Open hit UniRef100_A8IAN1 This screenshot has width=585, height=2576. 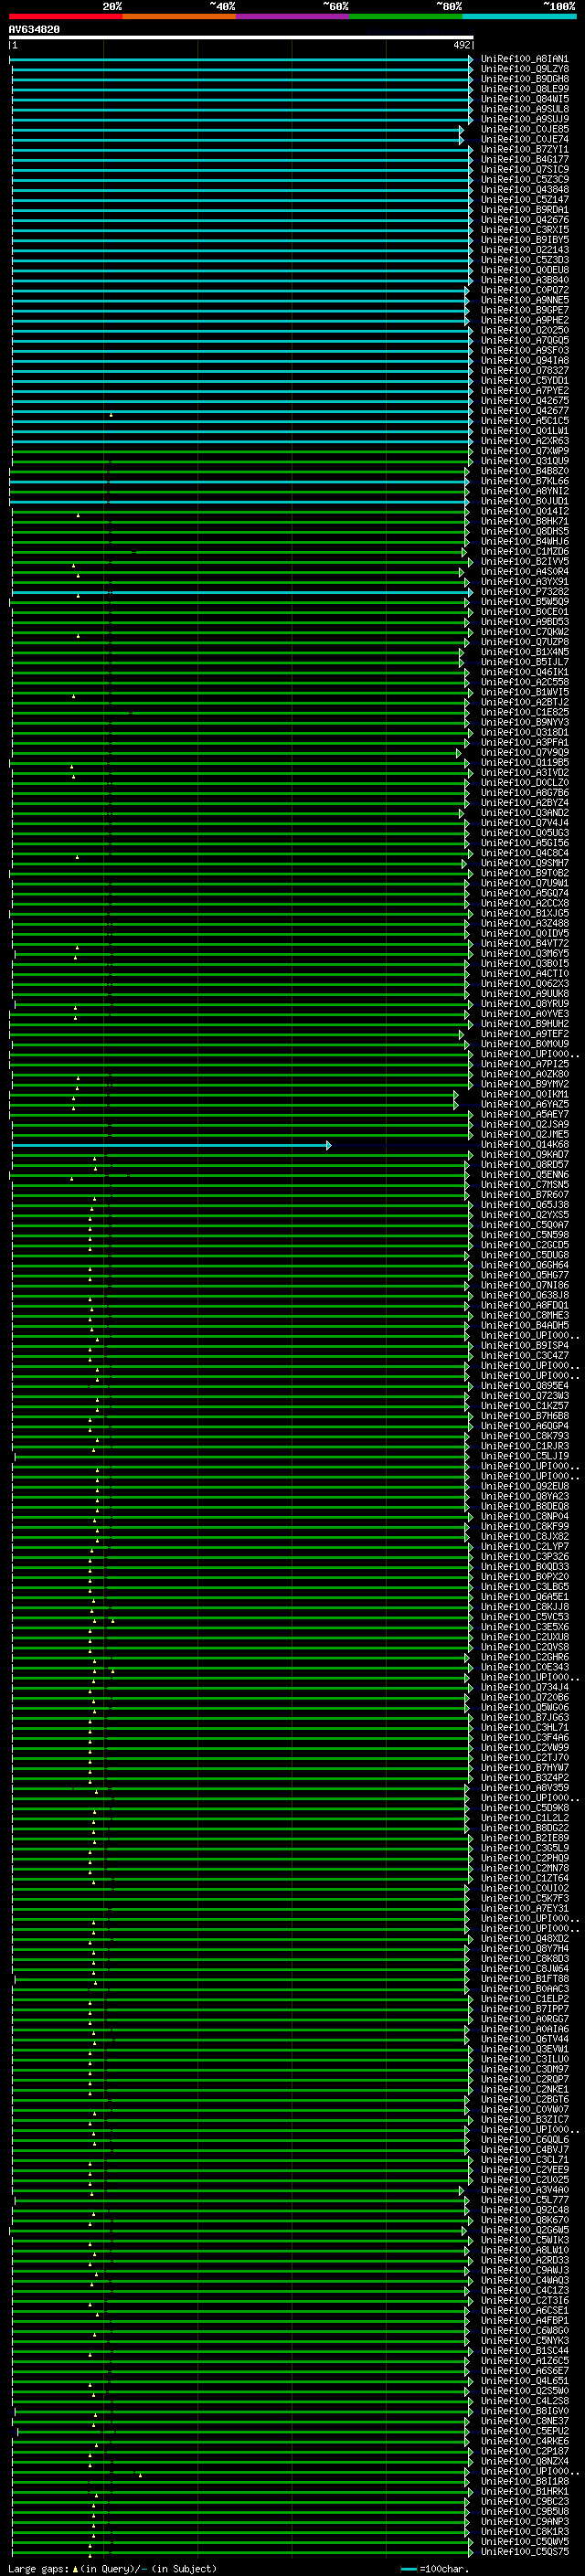click(525, 59)
